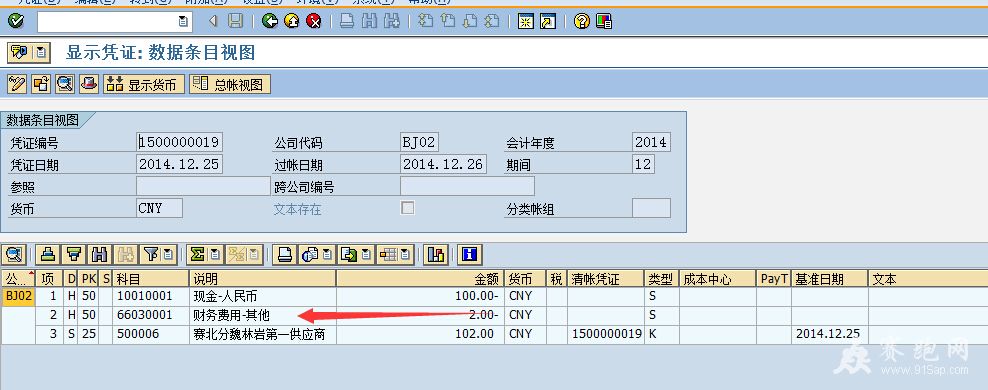Click the clearing document cell 1500000019 in row 3
Image resolution: width=988 pixels, height=390 pixels.
(606, 334)
